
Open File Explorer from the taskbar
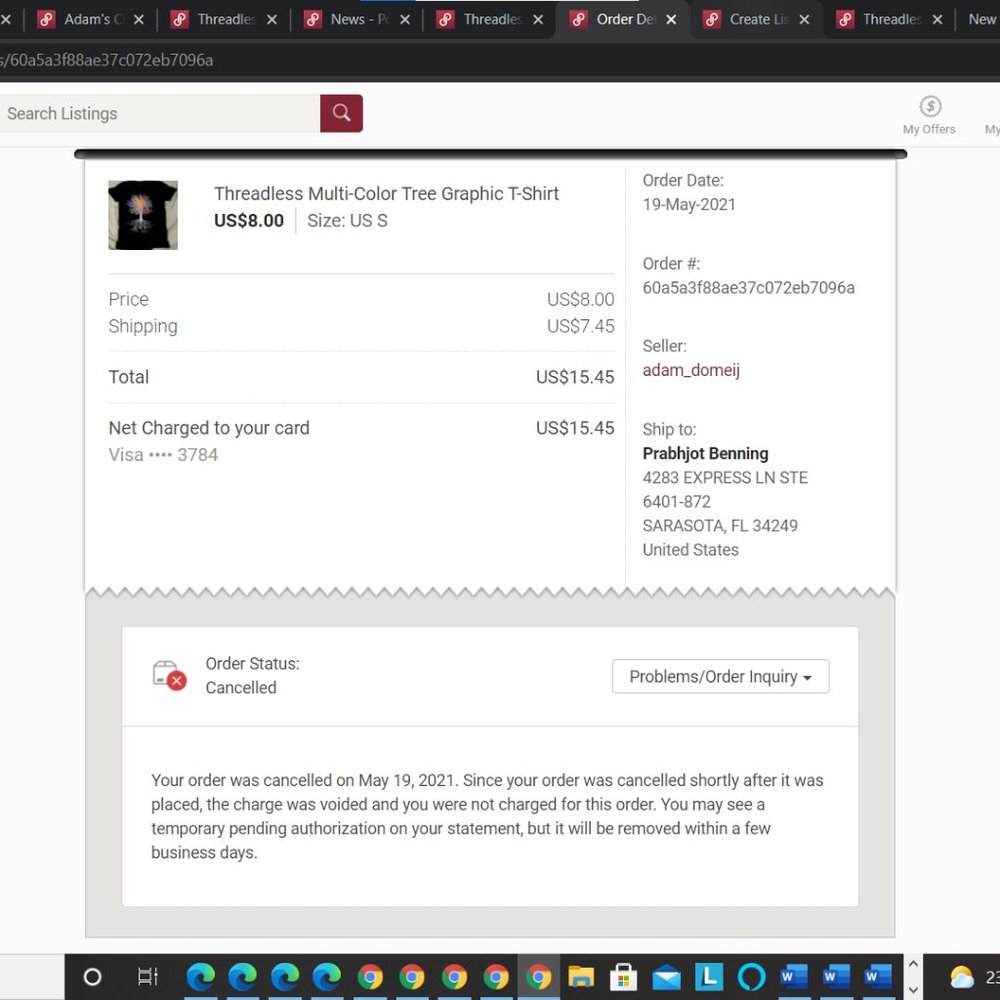point(581,976)
